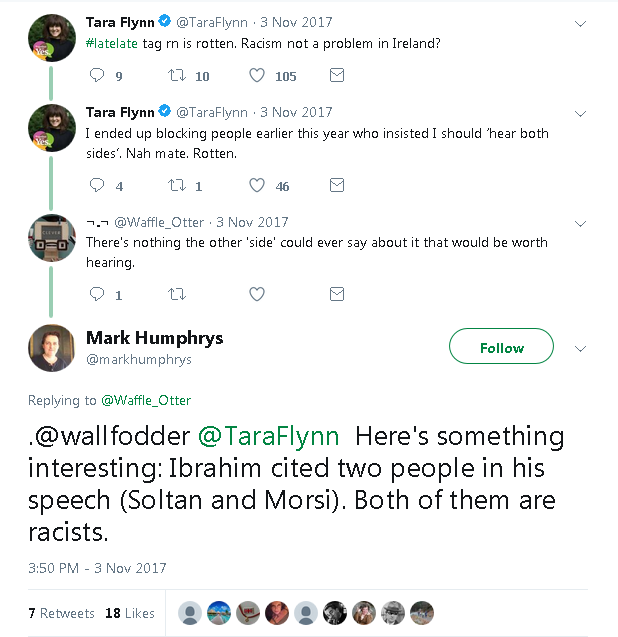
Task: Send the #latelate tweet via direct message
Action: coord(337,76)
